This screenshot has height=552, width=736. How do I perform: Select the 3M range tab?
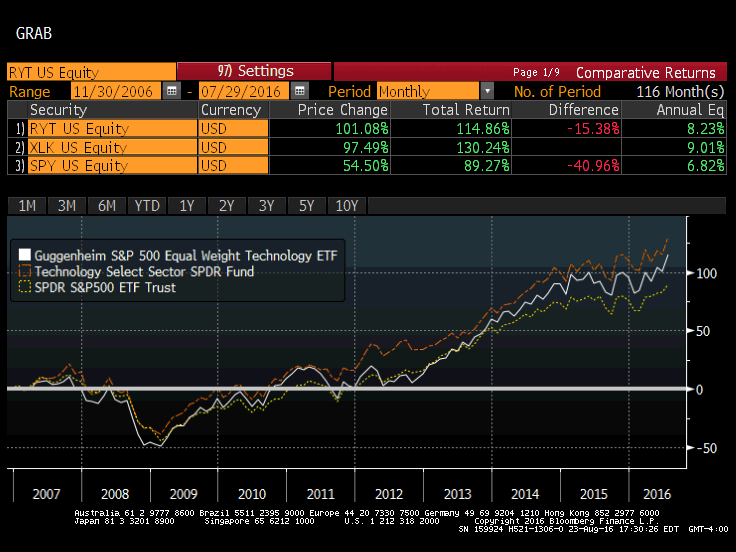pyautogui.click(x=67, y=206)
